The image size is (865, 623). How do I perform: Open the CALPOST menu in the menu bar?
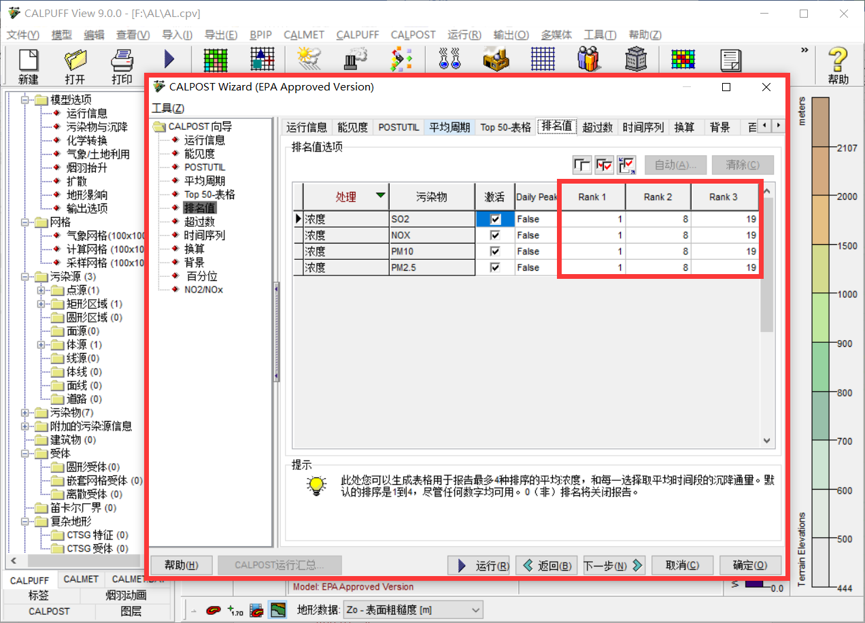point(413,35)
